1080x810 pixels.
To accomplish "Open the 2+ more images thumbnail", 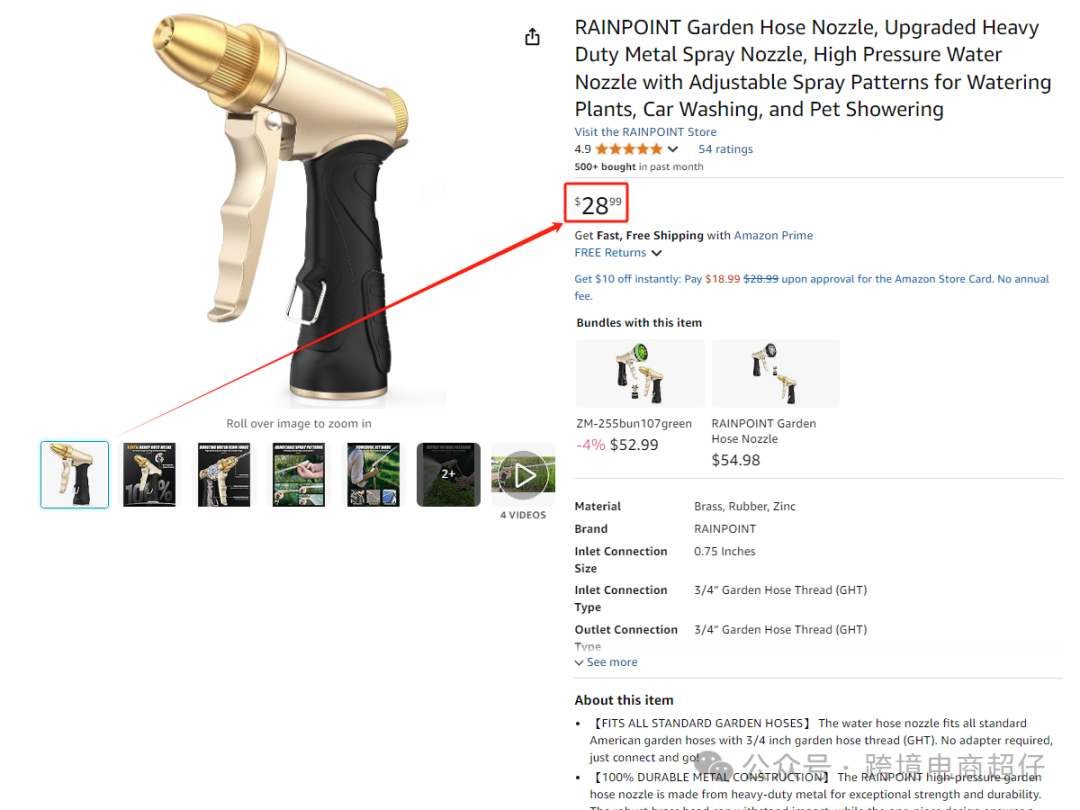I will coord(448,475).
